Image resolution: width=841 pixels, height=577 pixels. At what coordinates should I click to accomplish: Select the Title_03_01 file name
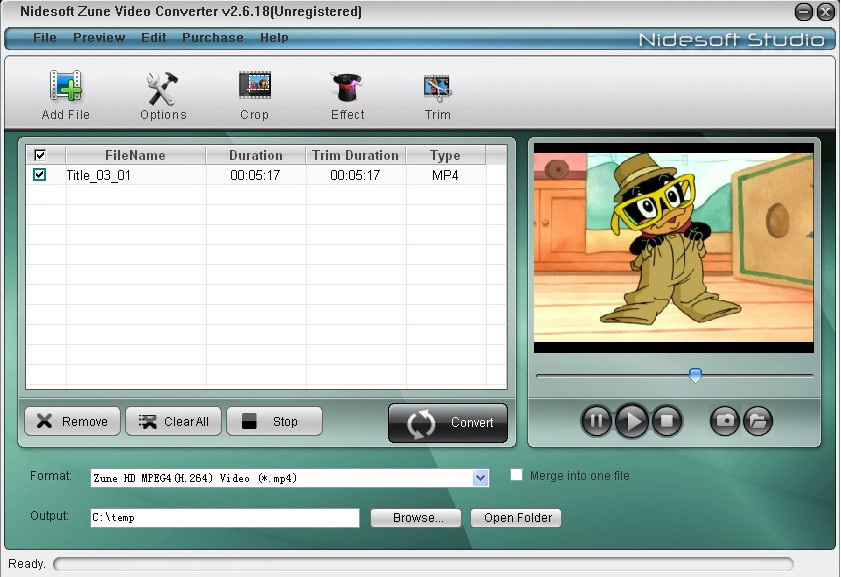point(98,175)
